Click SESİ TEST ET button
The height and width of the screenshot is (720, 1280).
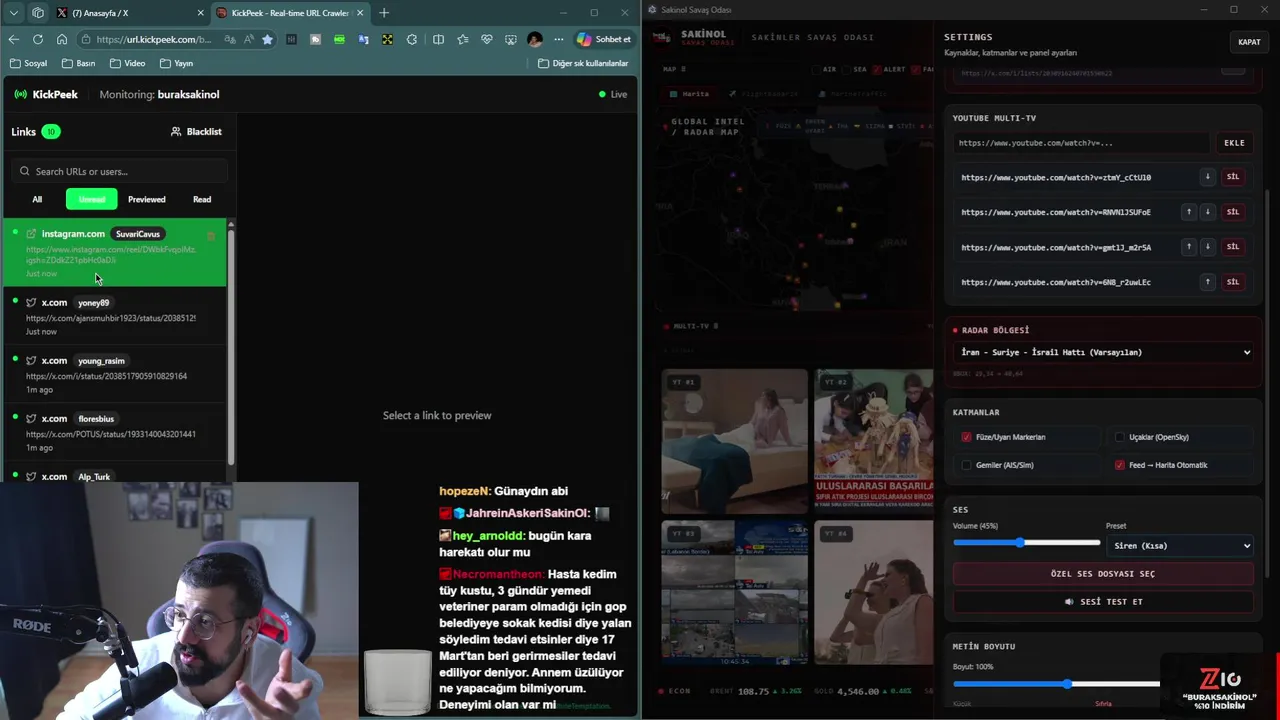(x=1103, y=602)
